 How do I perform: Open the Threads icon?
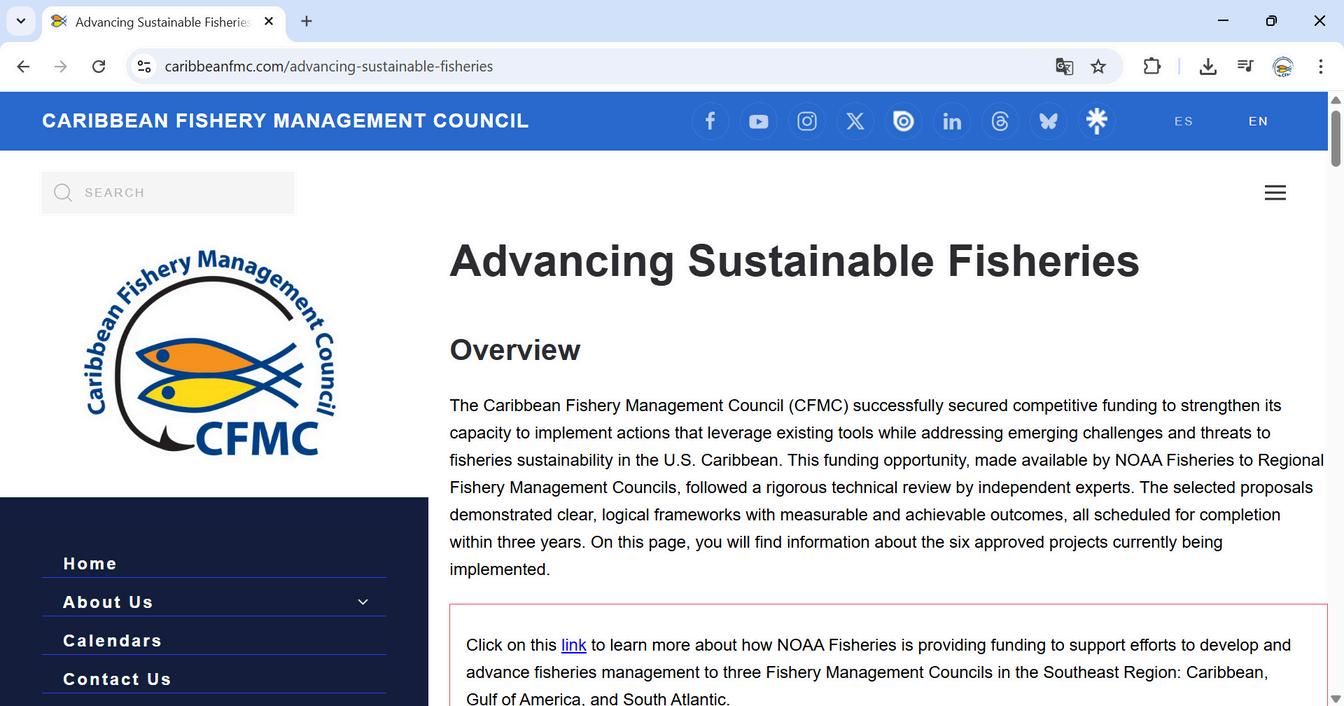1000,121
